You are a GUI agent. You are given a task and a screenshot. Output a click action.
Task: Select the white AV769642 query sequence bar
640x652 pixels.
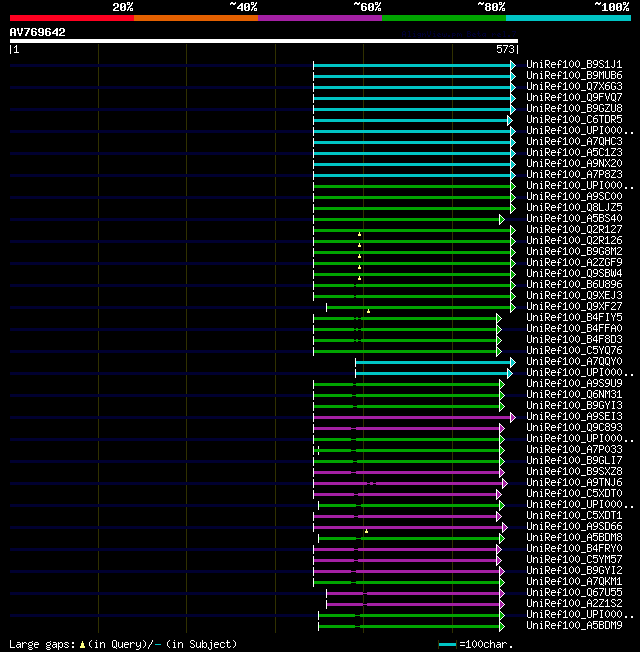(264, 41)
